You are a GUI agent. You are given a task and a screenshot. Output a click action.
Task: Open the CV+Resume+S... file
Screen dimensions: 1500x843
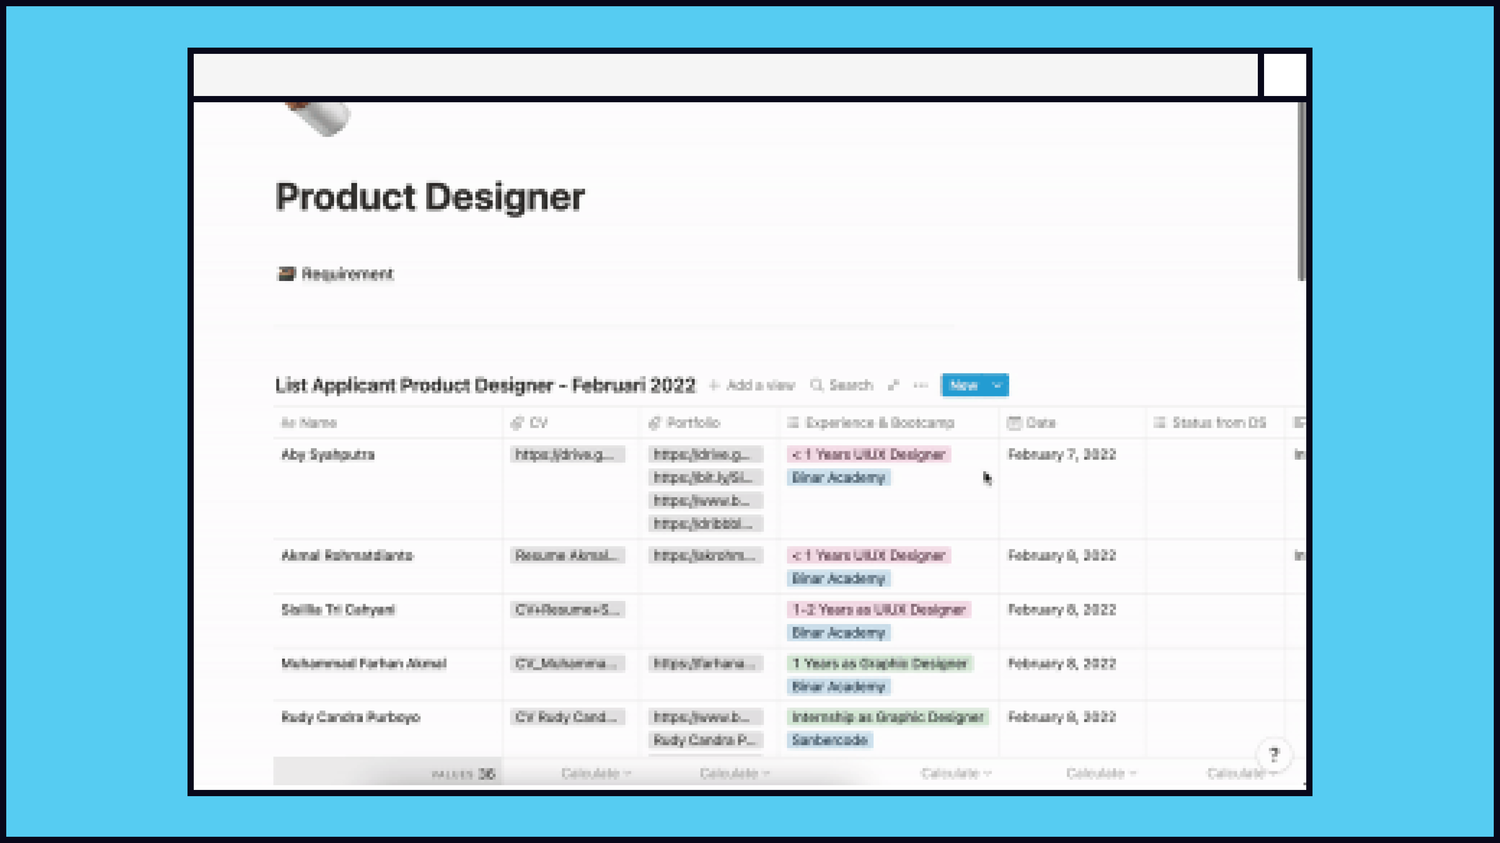[x=568, y=610]
